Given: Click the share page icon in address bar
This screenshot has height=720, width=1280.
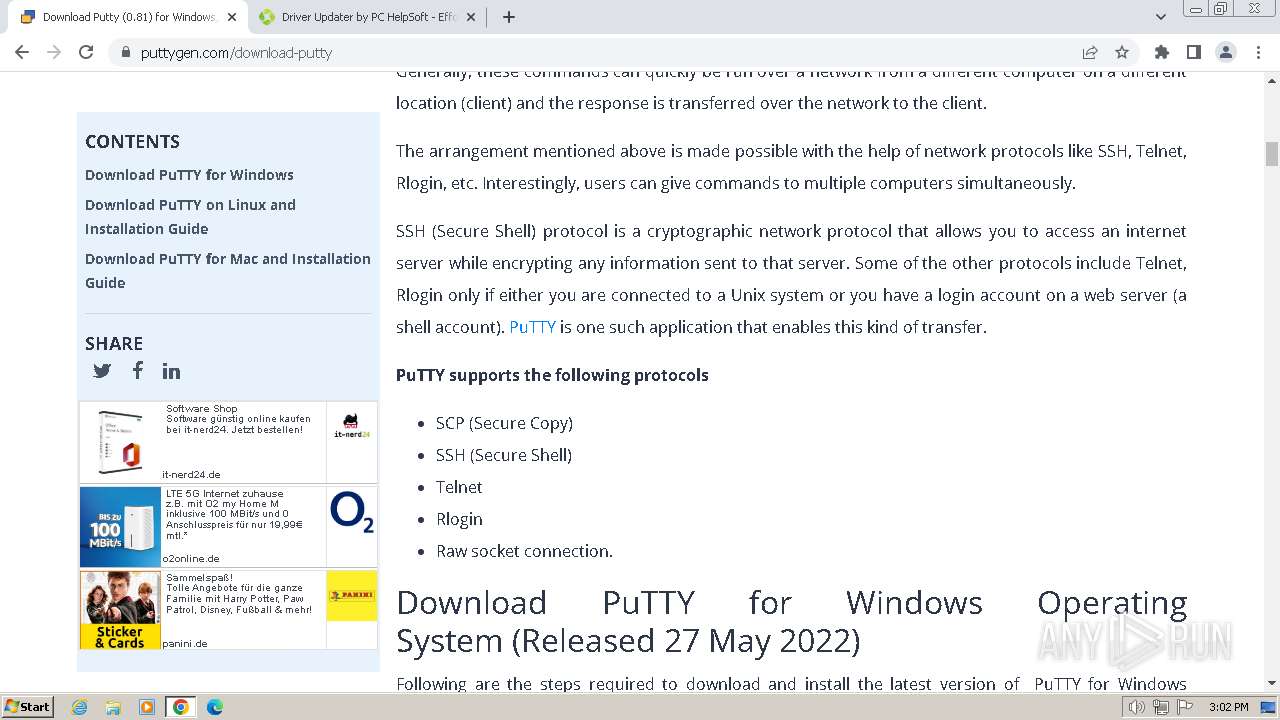Looking at the screenshot, I should pos(1090,52).
